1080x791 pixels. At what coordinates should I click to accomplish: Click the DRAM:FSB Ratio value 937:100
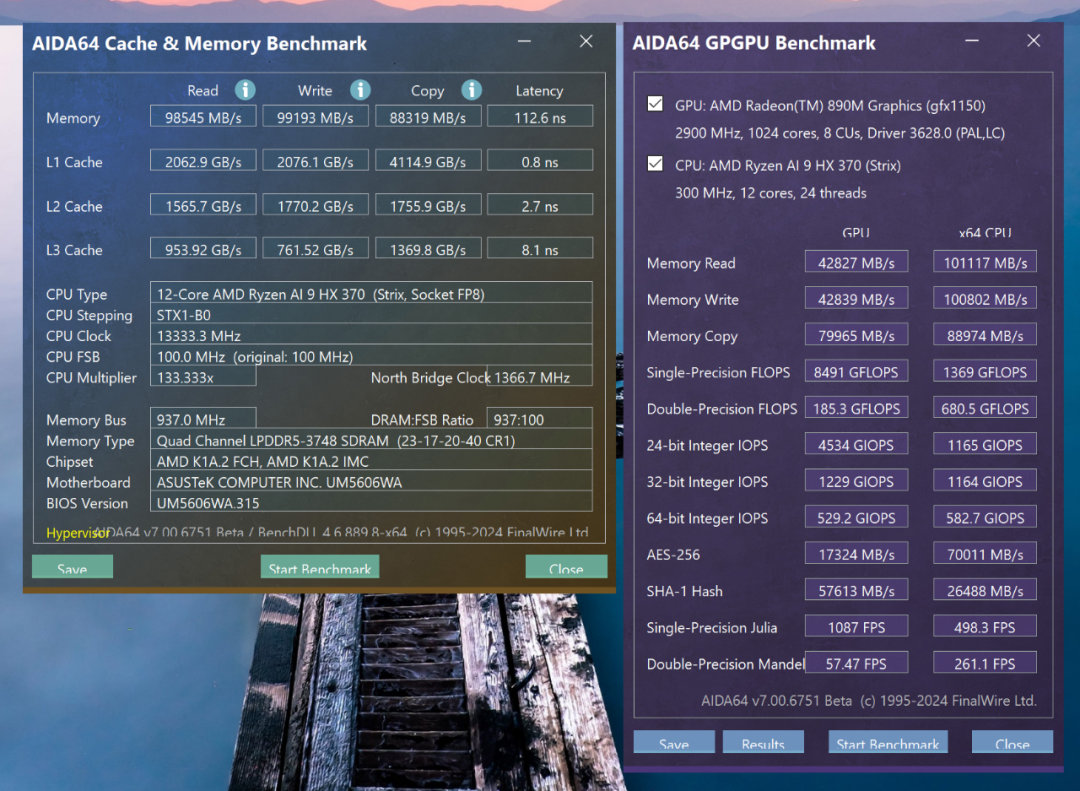(x=540, y=419)
